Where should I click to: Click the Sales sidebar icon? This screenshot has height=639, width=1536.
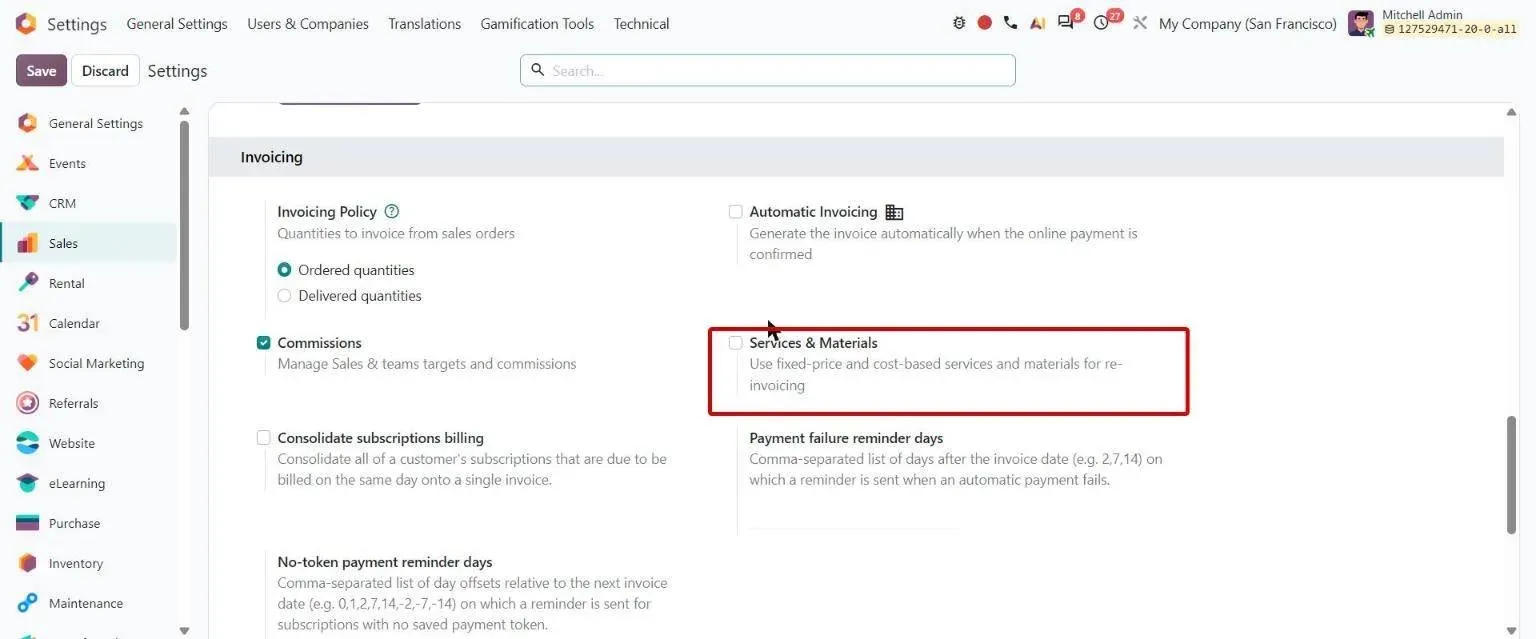(x=28, y=243)
